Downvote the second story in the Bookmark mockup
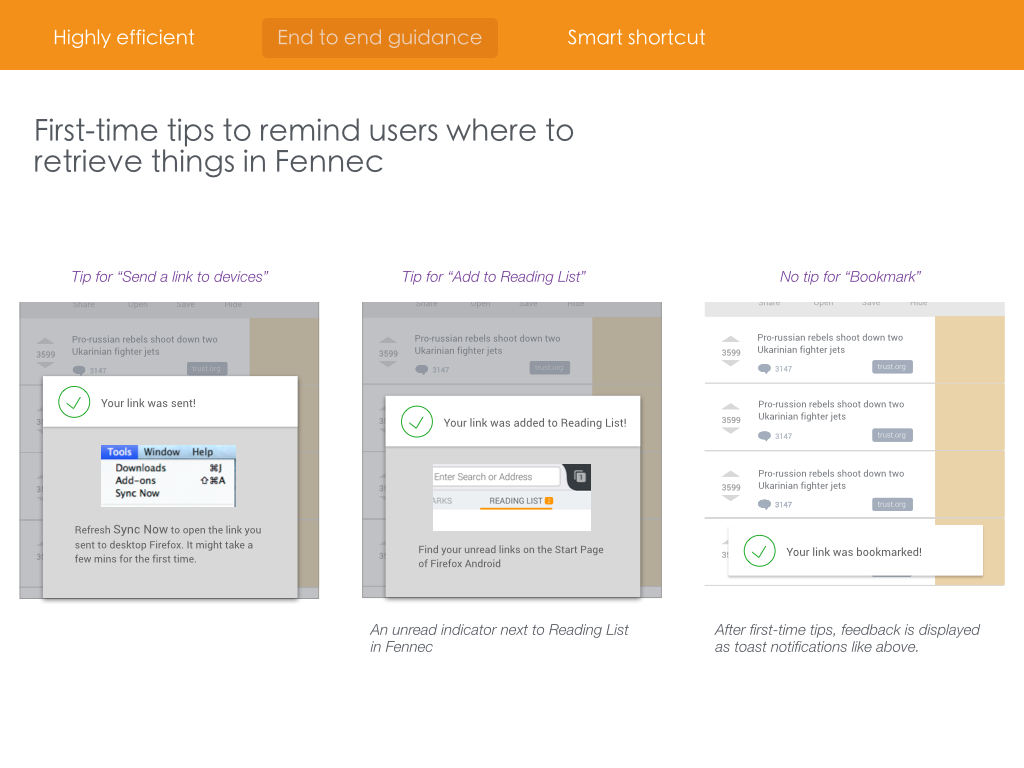Viewport: 1024px width, 768px height. [730, 430]
